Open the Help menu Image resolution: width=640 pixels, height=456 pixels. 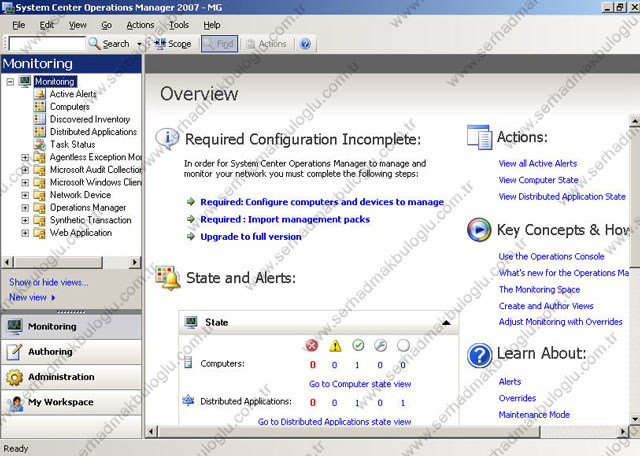pos(212,25)
